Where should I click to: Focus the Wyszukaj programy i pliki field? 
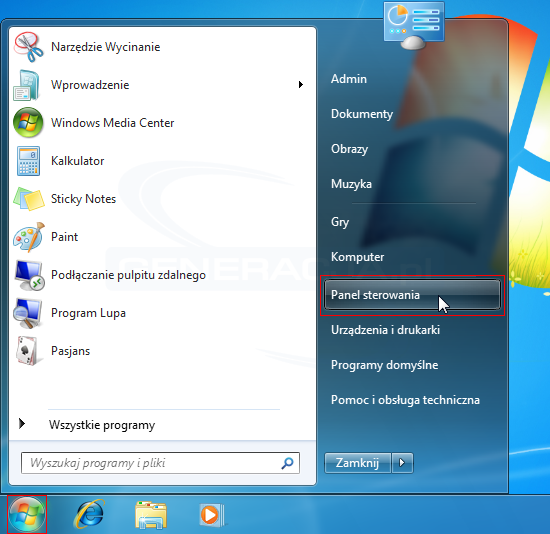tap(160, 463)
